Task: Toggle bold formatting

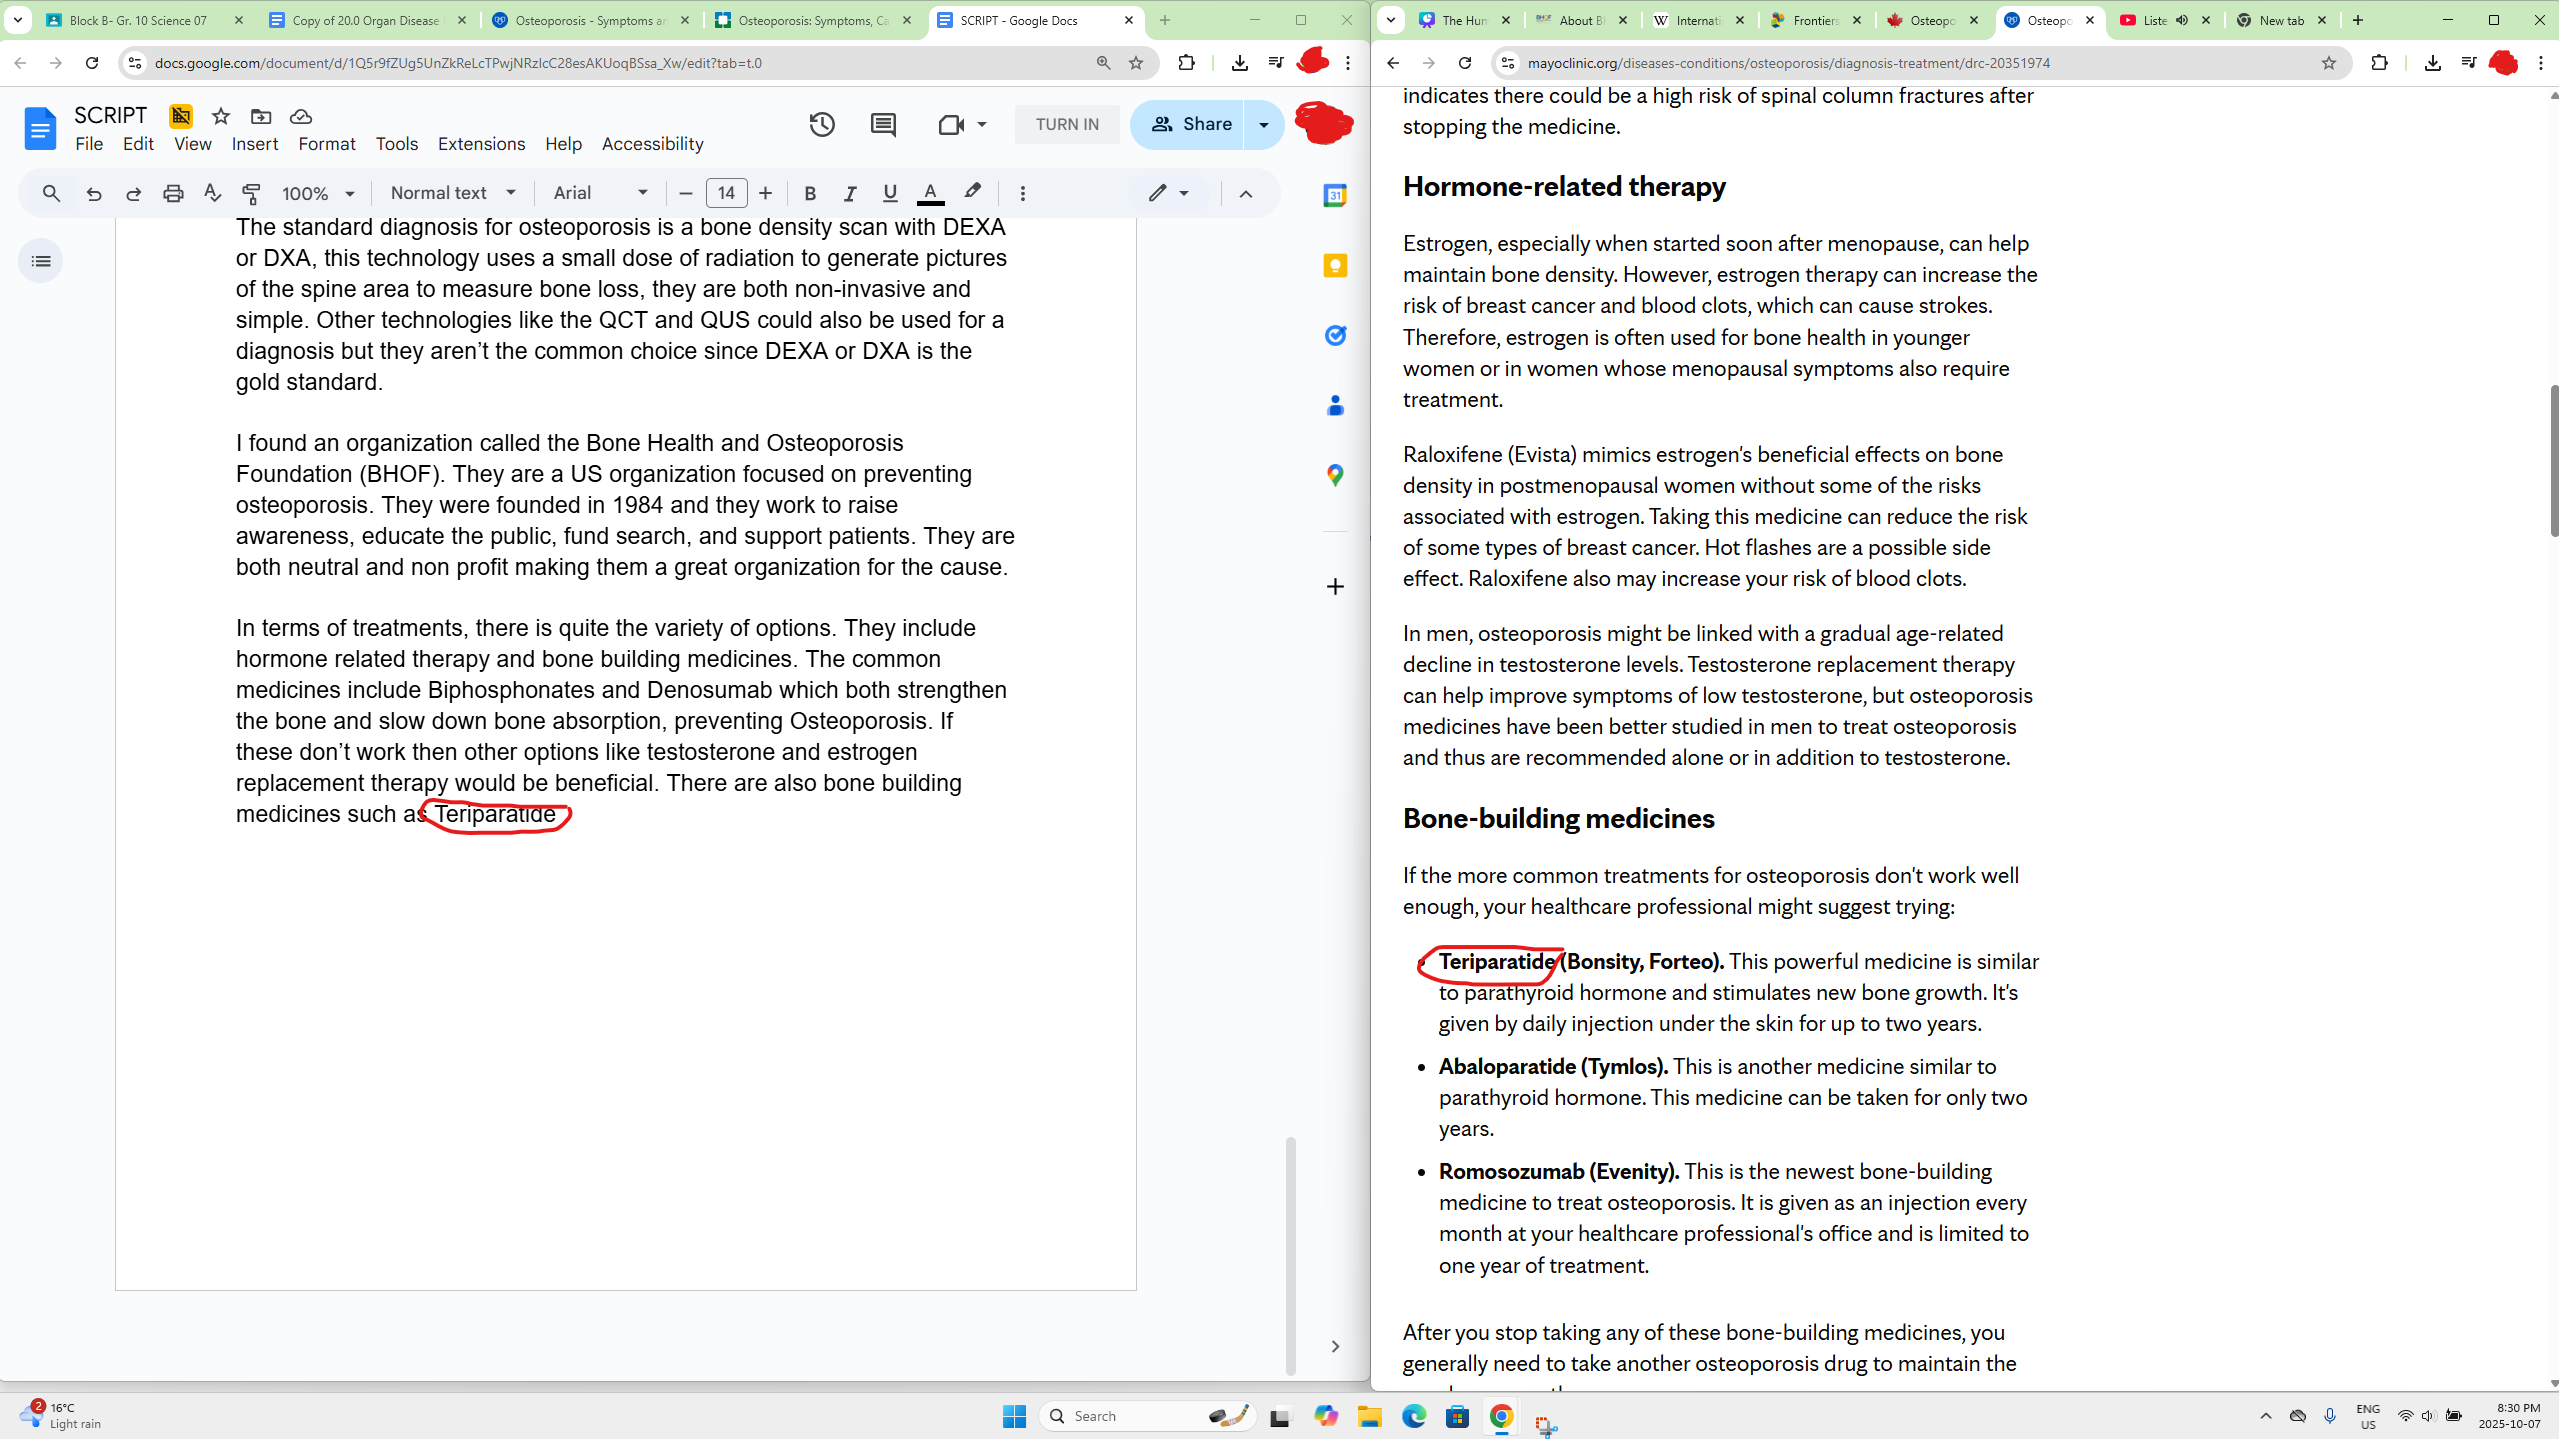Action: click(810, 193)
